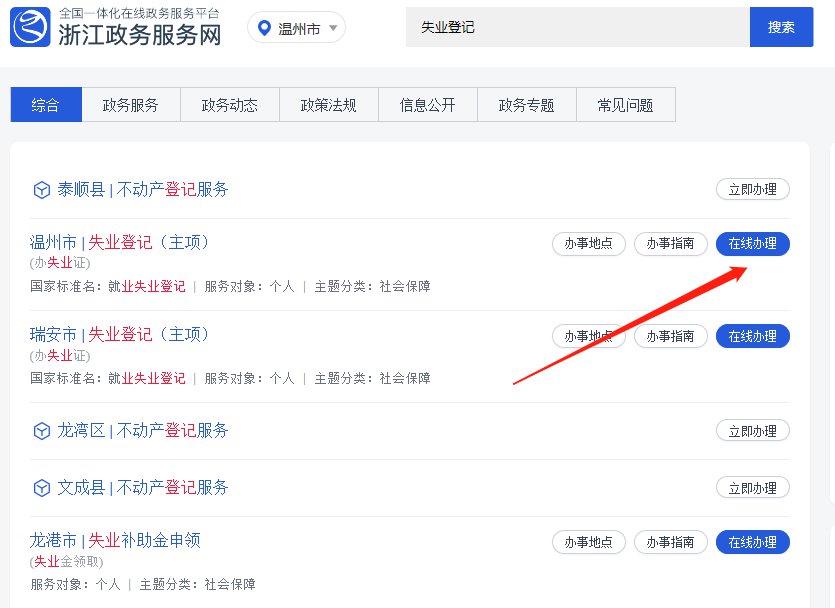This screenshot has width=835, height=608.
Task: Click the Zhejiang government service logo icon
Action: tap(30, 26)
